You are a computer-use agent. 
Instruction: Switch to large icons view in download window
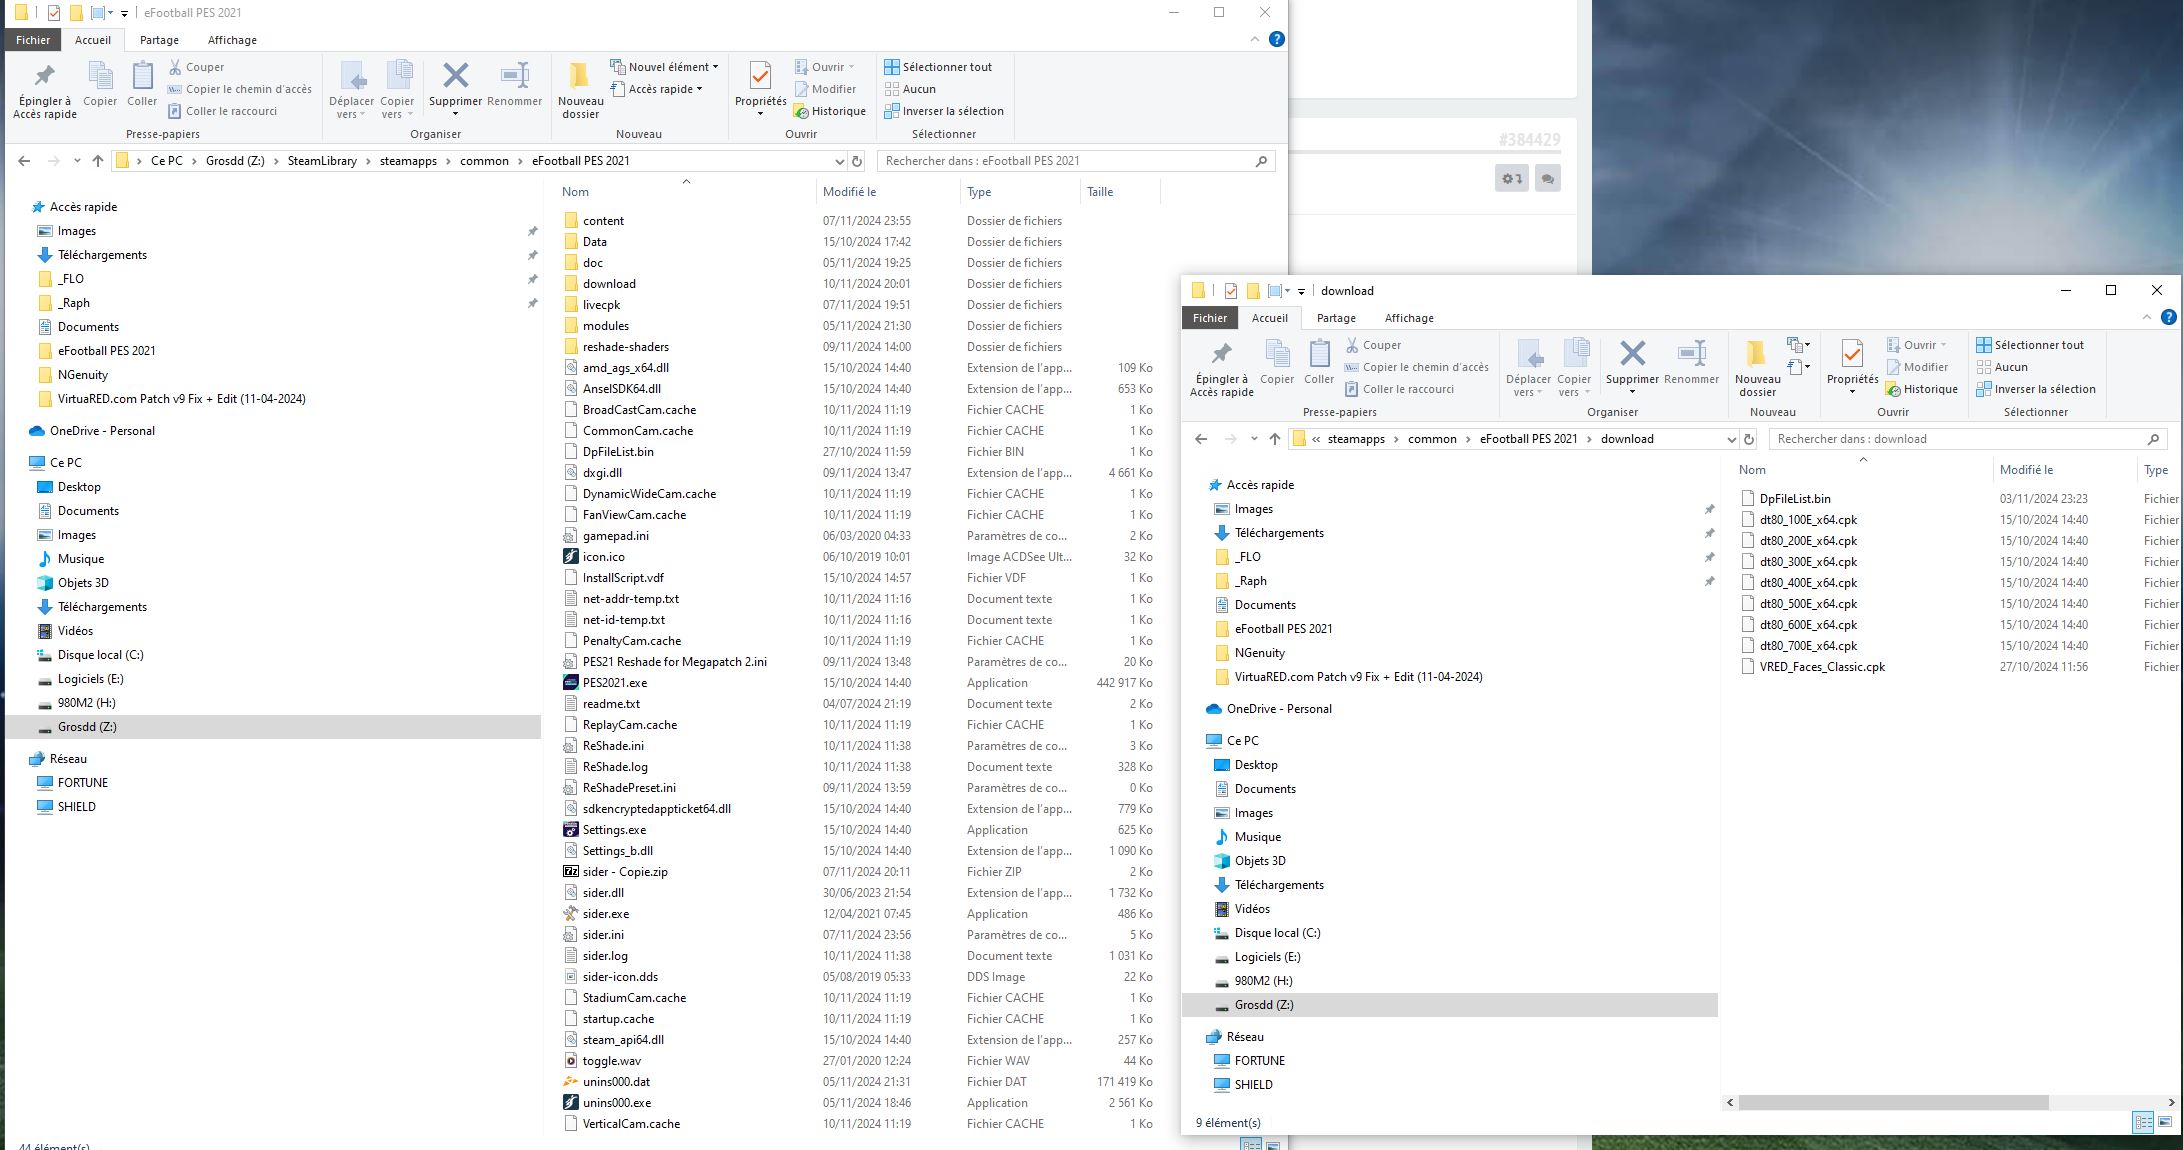coord(2166,1122)
